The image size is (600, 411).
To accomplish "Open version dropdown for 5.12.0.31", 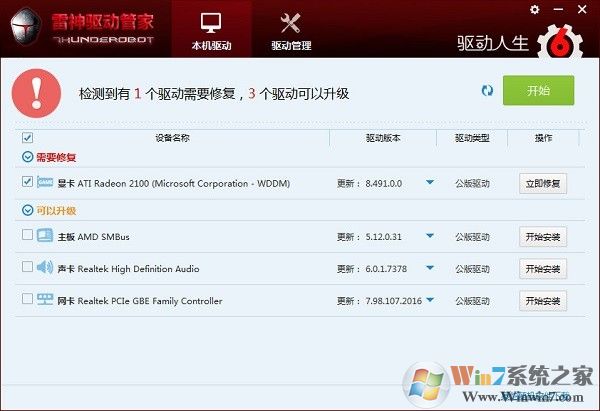I will click(x=430, y=236).
